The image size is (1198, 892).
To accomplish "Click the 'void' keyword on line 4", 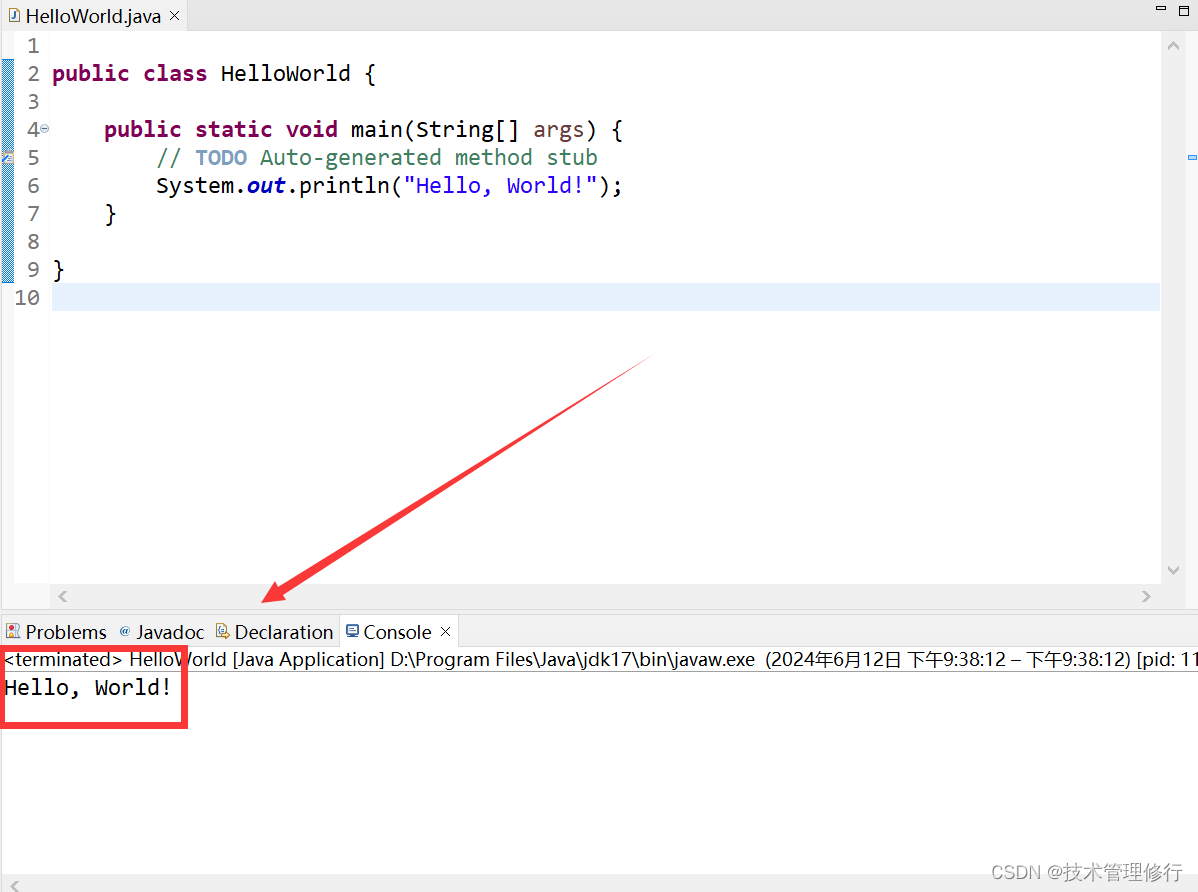I will [x=312, y=129].
